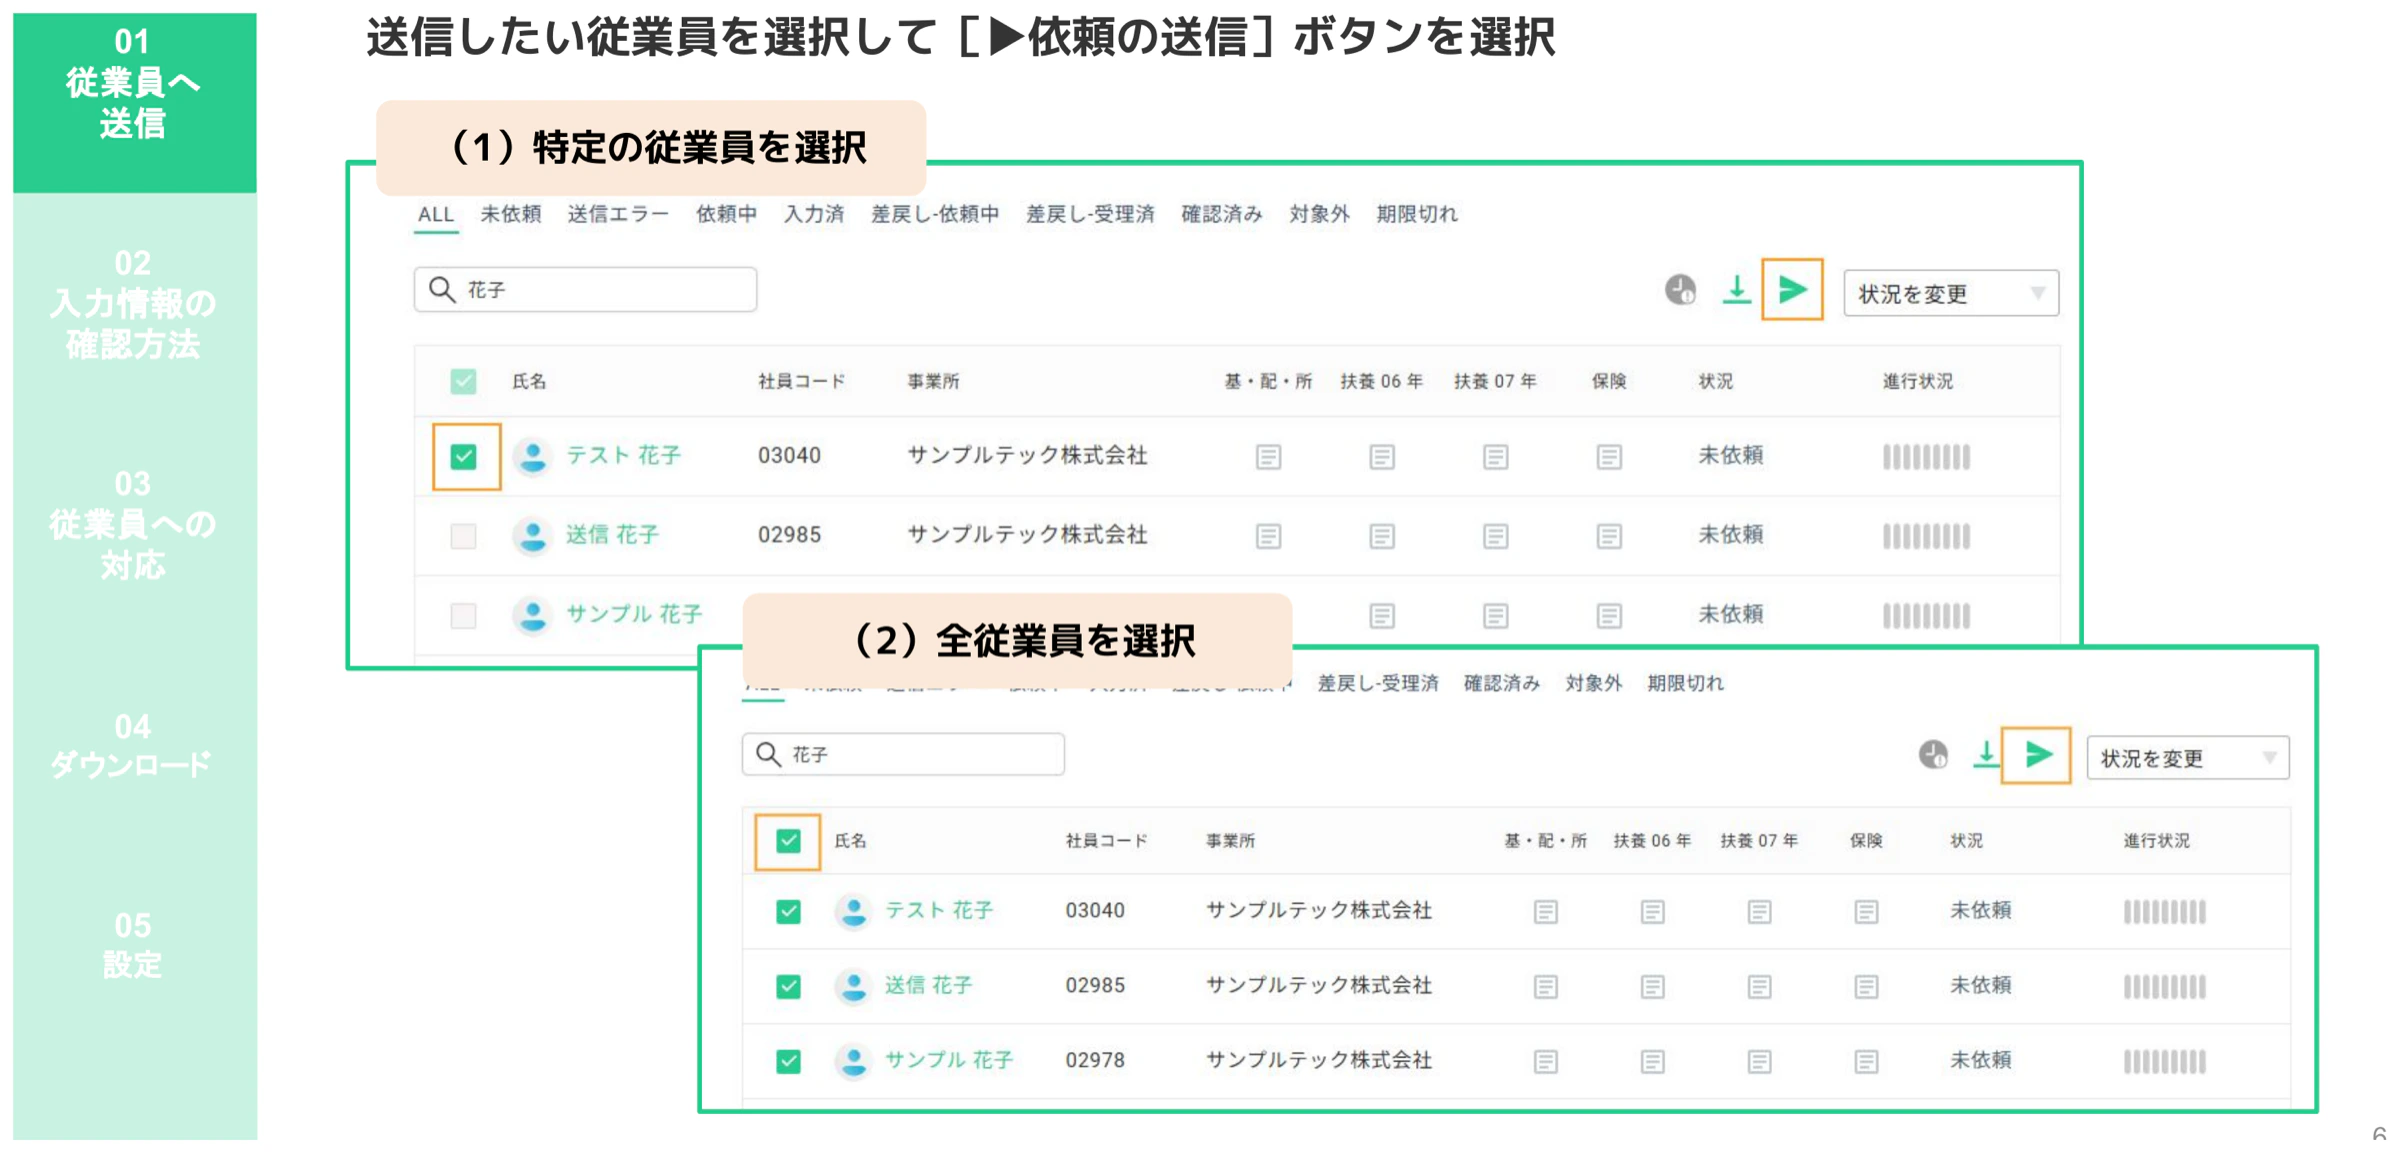This screenshot has height=1153, width=2400.
Task: Select the 05 設定 sidebar section
Action: pos(134,945)
